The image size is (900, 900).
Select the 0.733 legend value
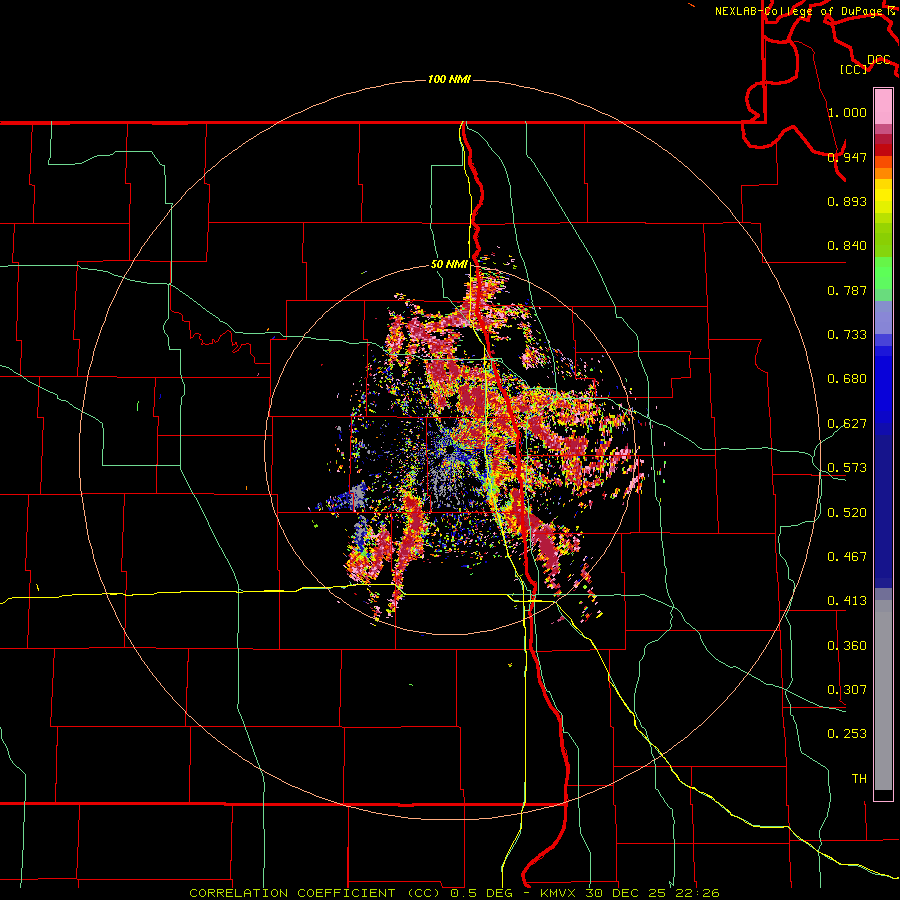847,335
